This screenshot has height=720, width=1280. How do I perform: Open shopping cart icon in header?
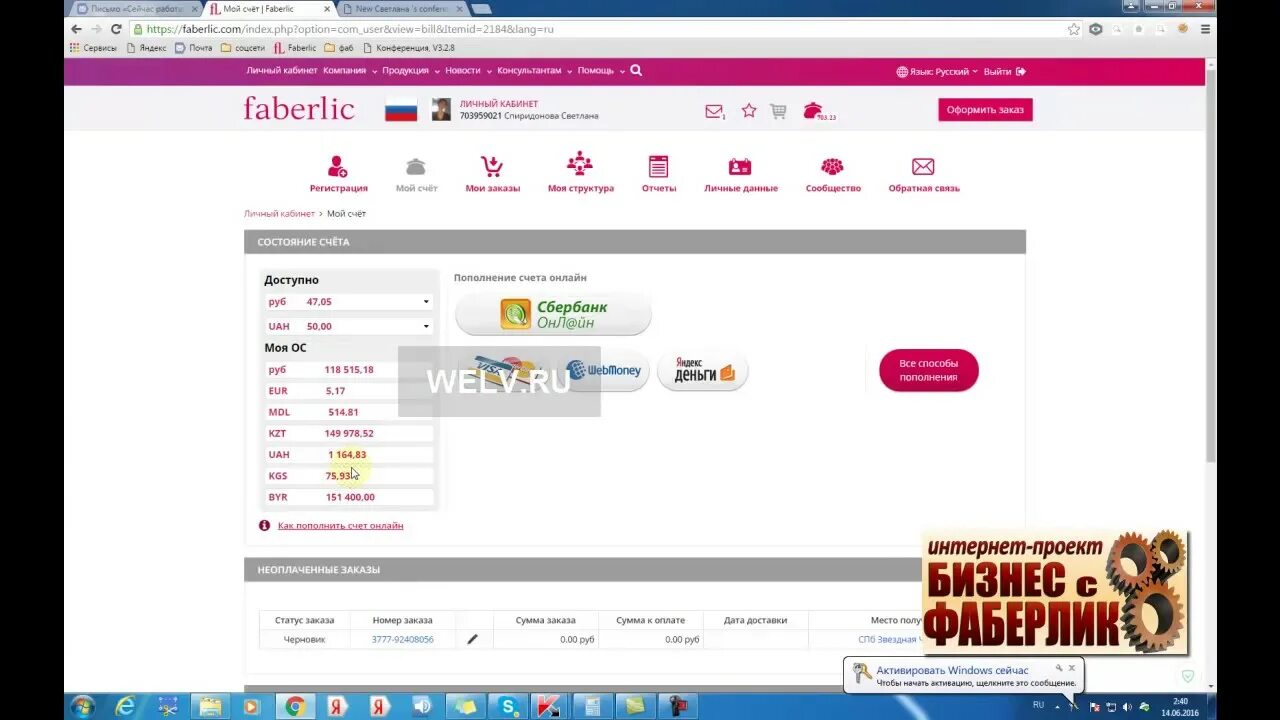(778, 111)
